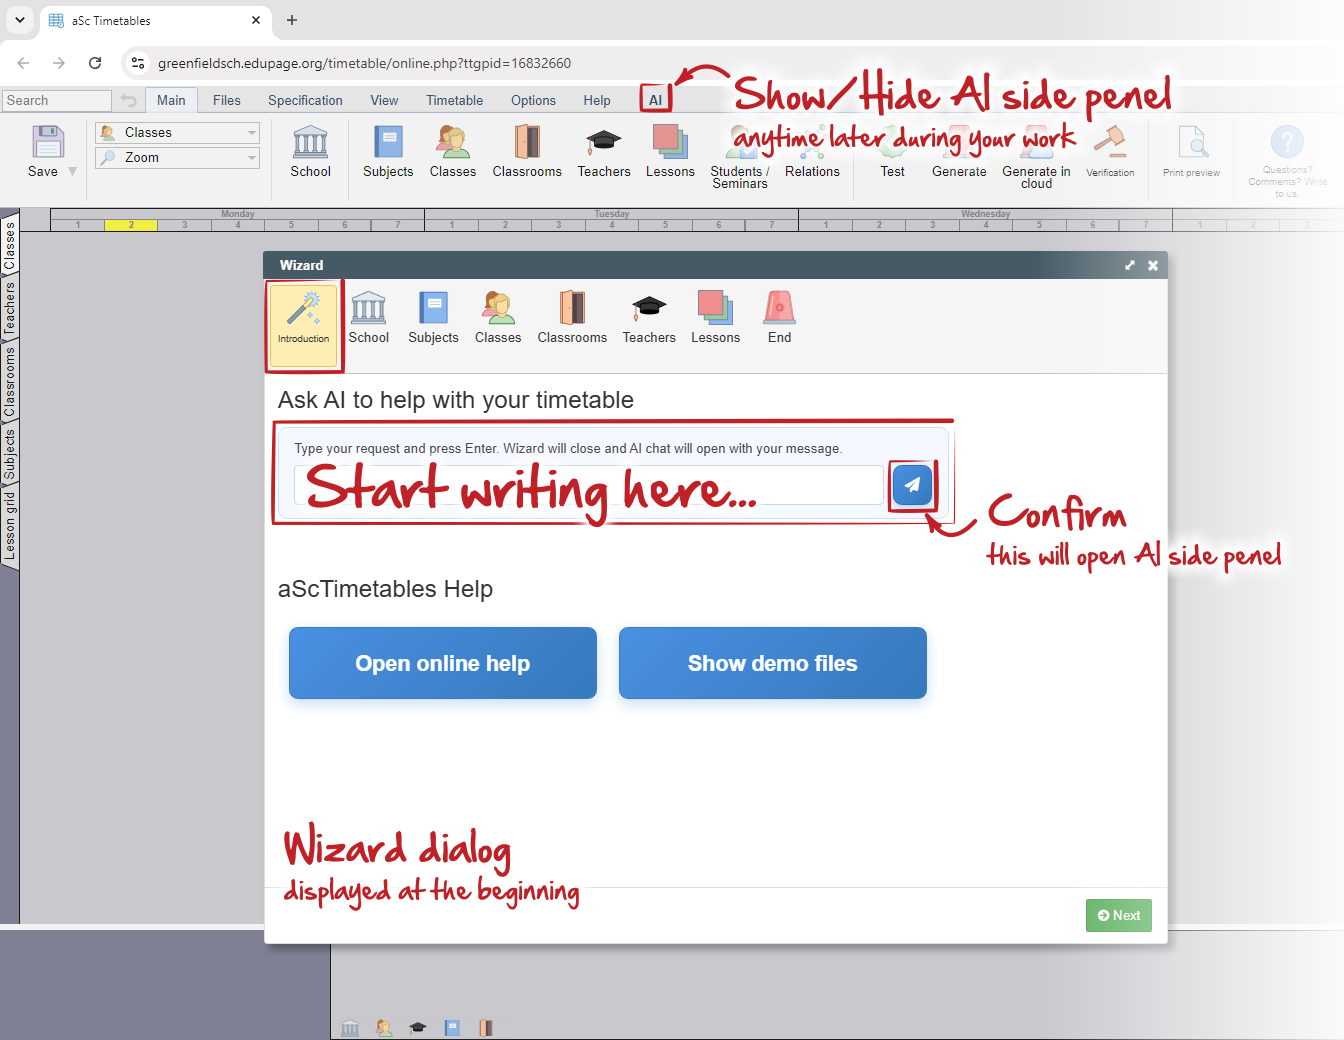The height and width of the screenshot is (1040, 1344).
Task: Switch to the Main ribbon tab
Action: (x=171, y=100)
